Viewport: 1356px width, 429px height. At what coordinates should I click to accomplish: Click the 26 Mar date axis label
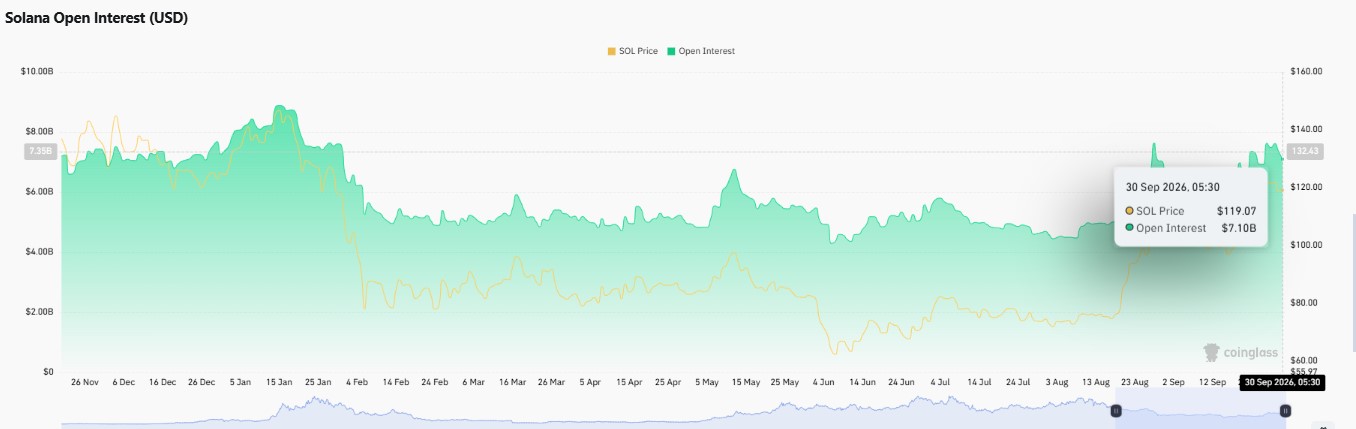551,382
